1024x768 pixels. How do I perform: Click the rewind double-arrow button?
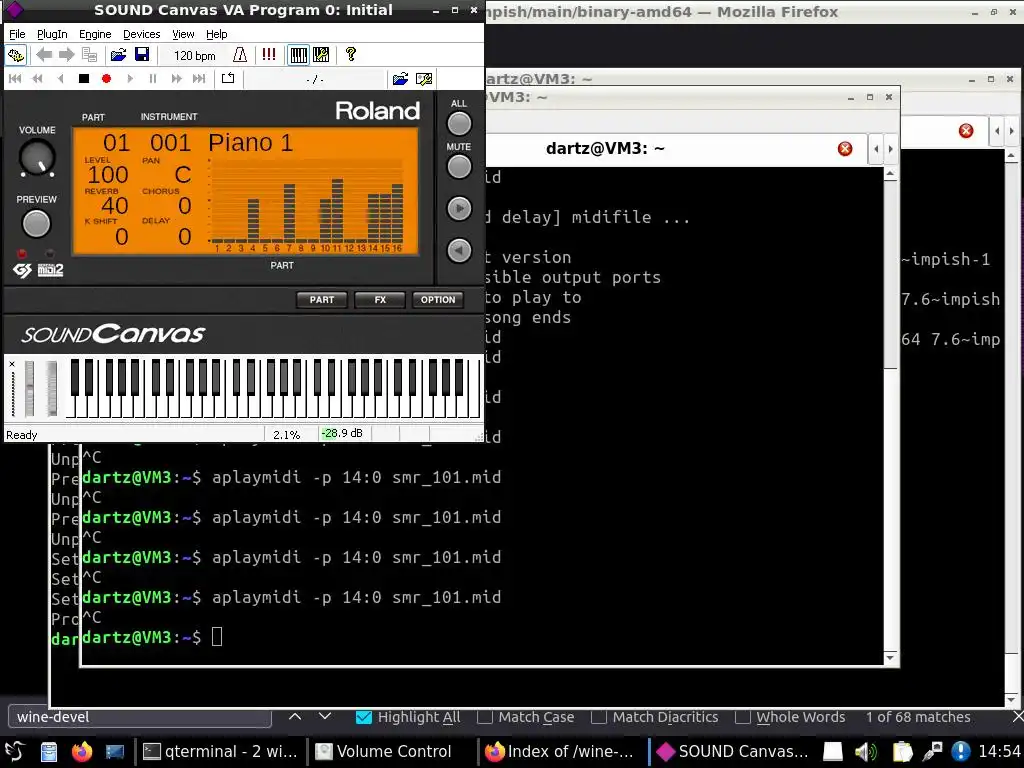tap(38, 79)
